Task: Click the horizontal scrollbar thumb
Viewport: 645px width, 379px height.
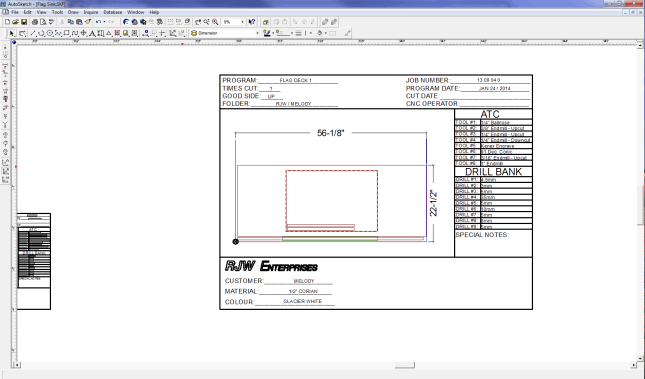Action: click(405, 365)
